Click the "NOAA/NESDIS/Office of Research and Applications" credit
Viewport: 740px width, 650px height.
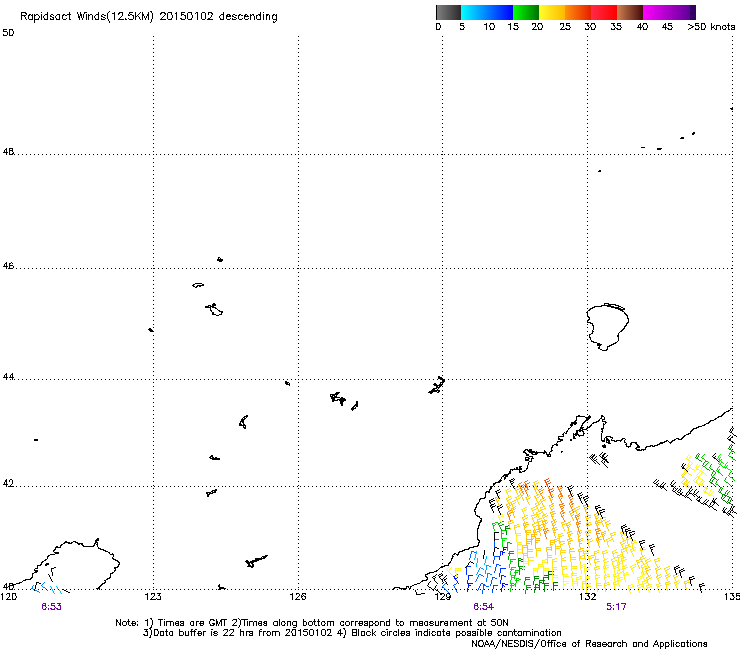pos(589,644)
